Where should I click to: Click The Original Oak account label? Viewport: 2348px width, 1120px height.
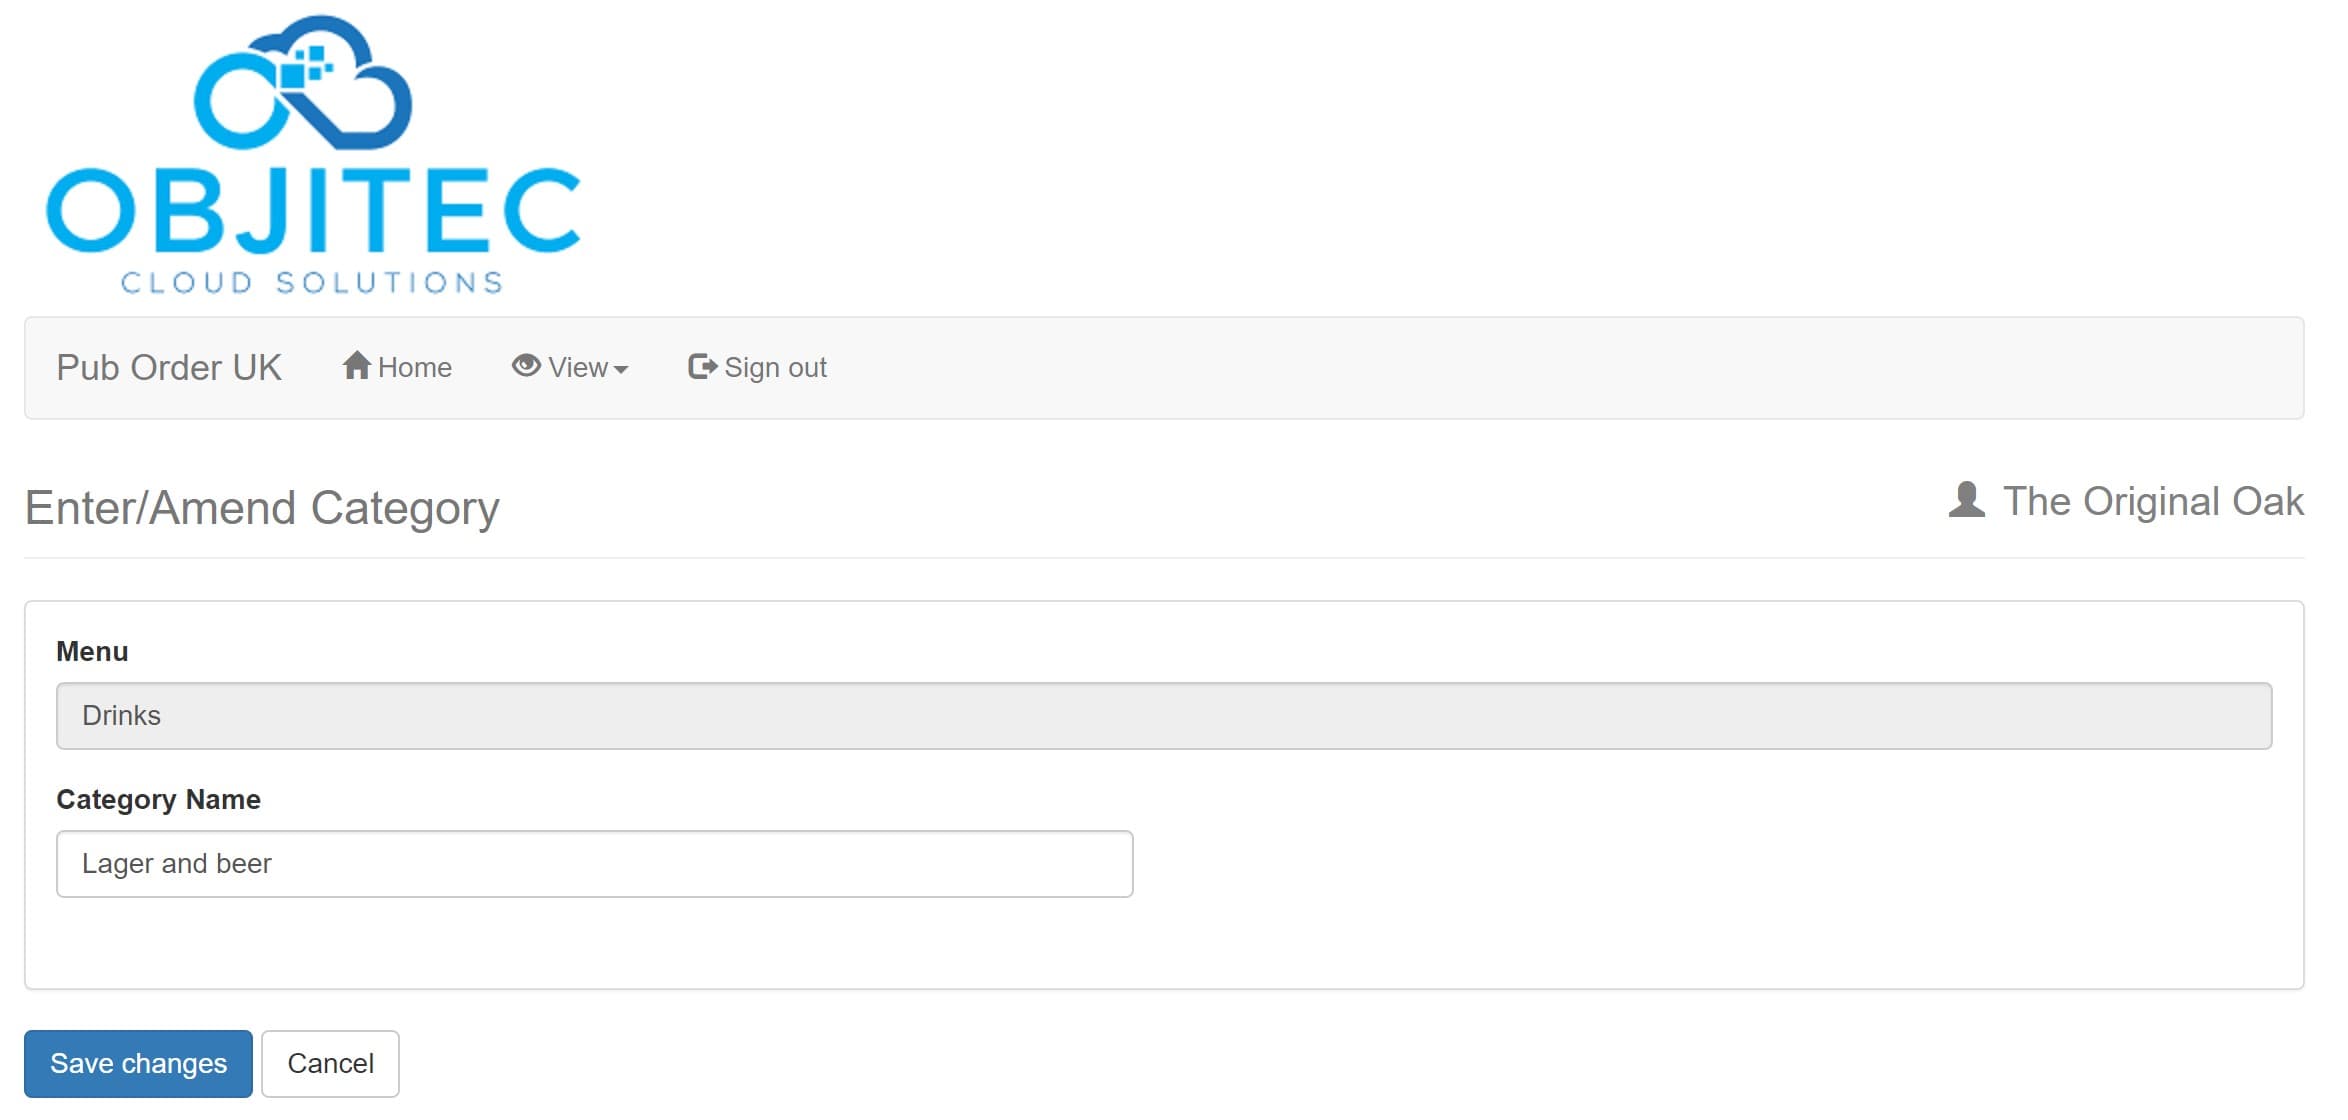[2153, 501]
